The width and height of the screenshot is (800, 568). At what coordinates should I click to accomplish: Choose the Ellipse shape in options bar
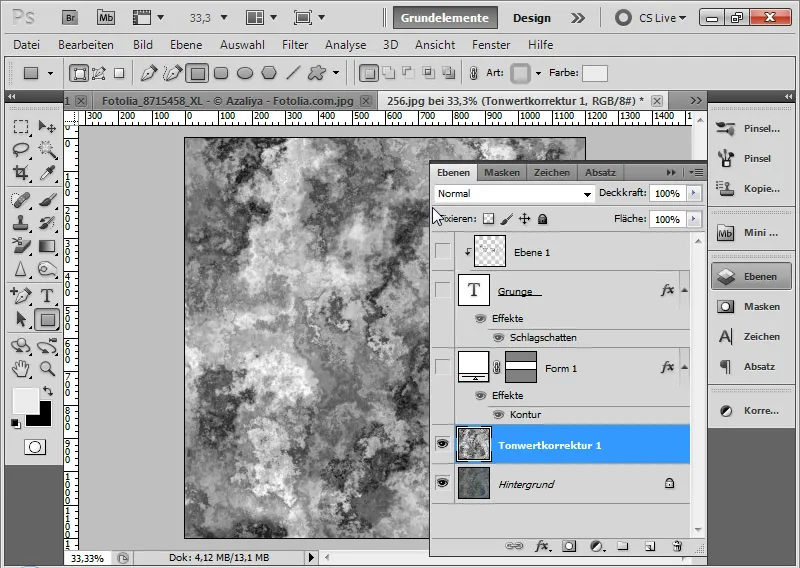245,73
